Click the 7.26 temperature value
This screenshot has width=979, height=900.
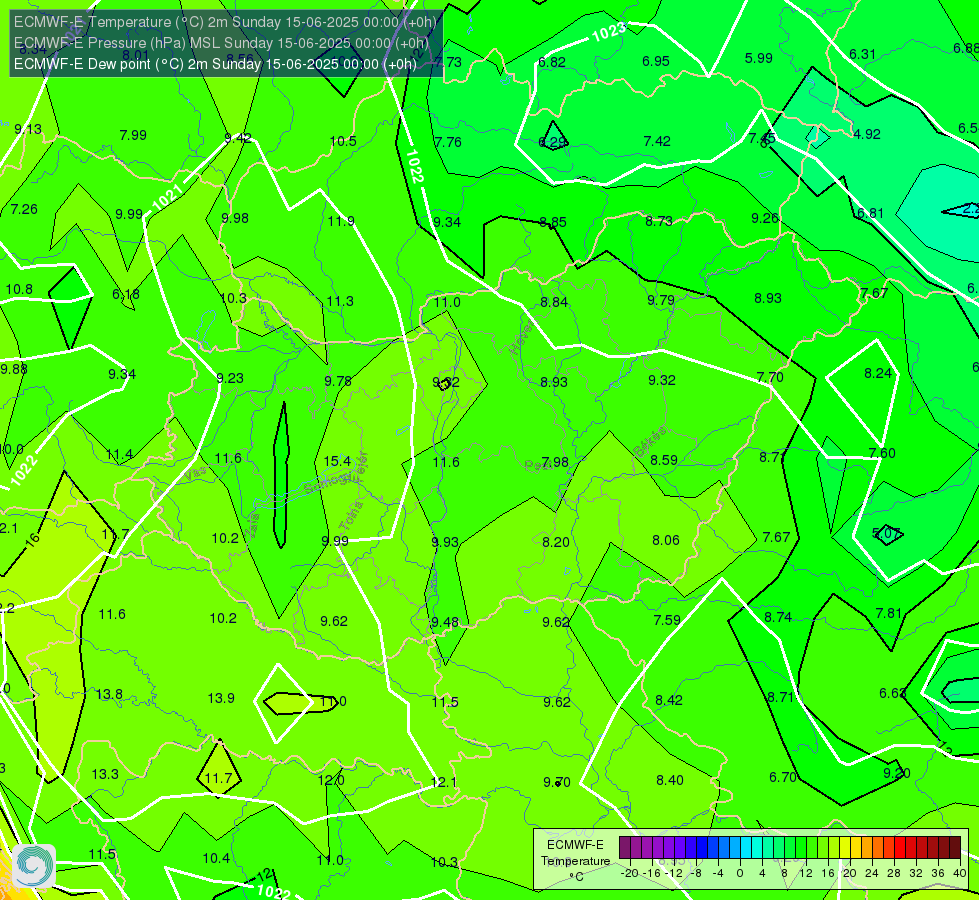(24, 209)
